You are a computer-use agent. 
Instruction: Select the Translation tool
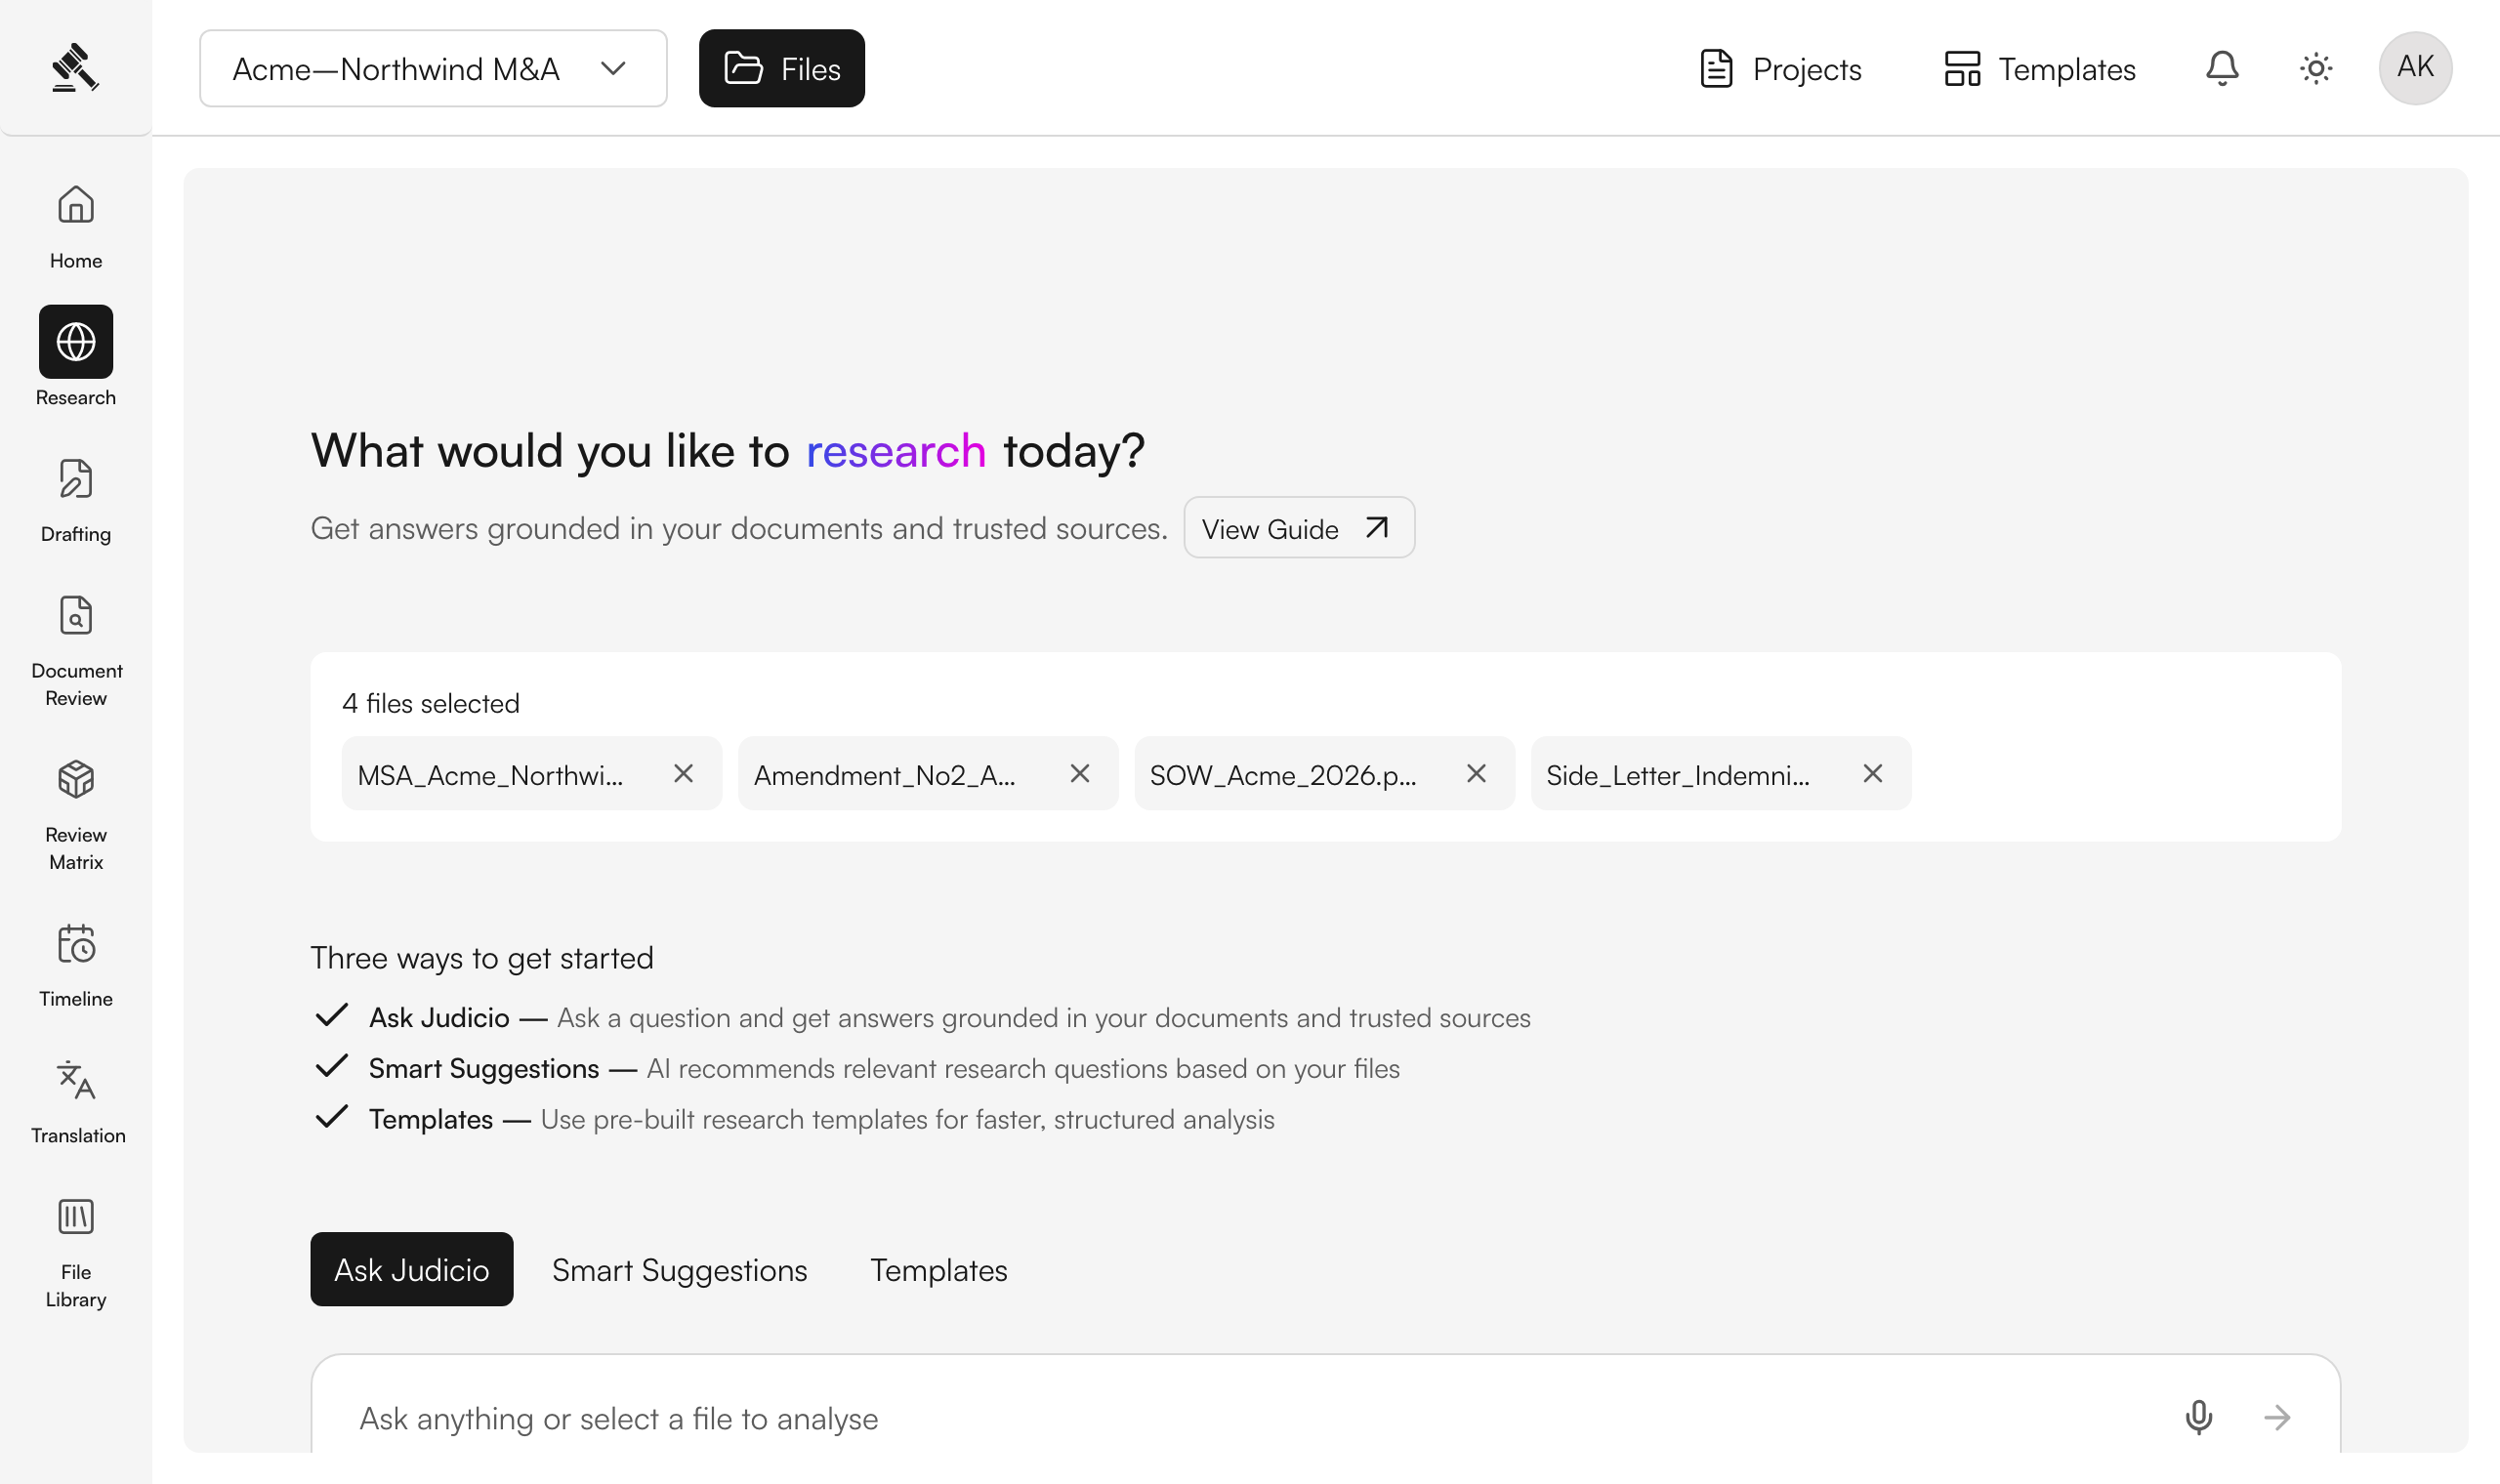(76, 1102)
